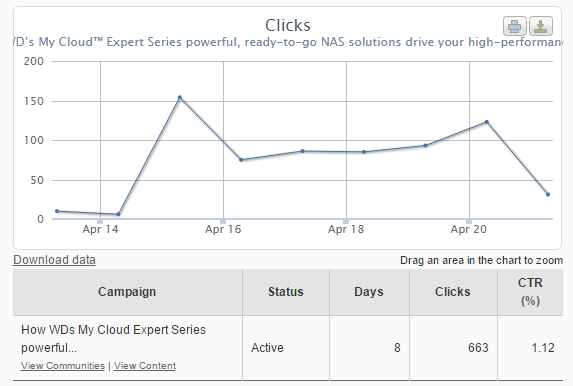Open View Communities link
This screenshot has width=573, height=386.
pos(63,366)
